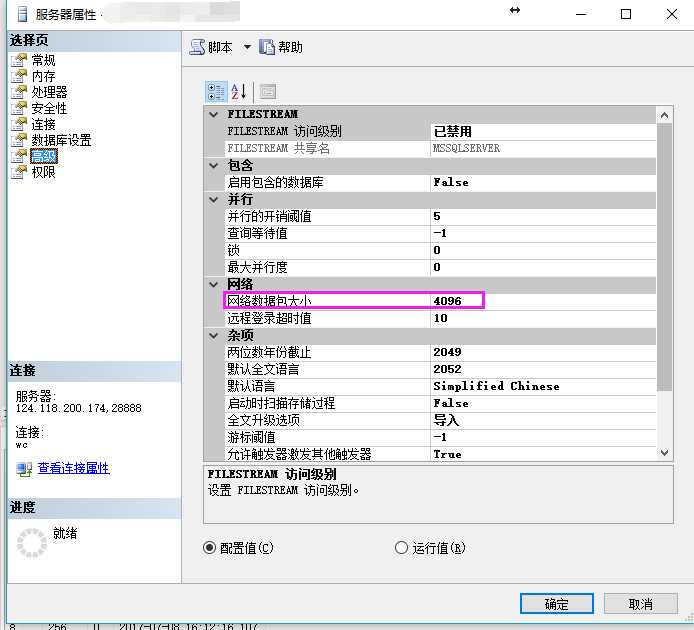The image size is (694, 630).
Task: Open 查看连接属性 link
Action: [x=73, y=468]
